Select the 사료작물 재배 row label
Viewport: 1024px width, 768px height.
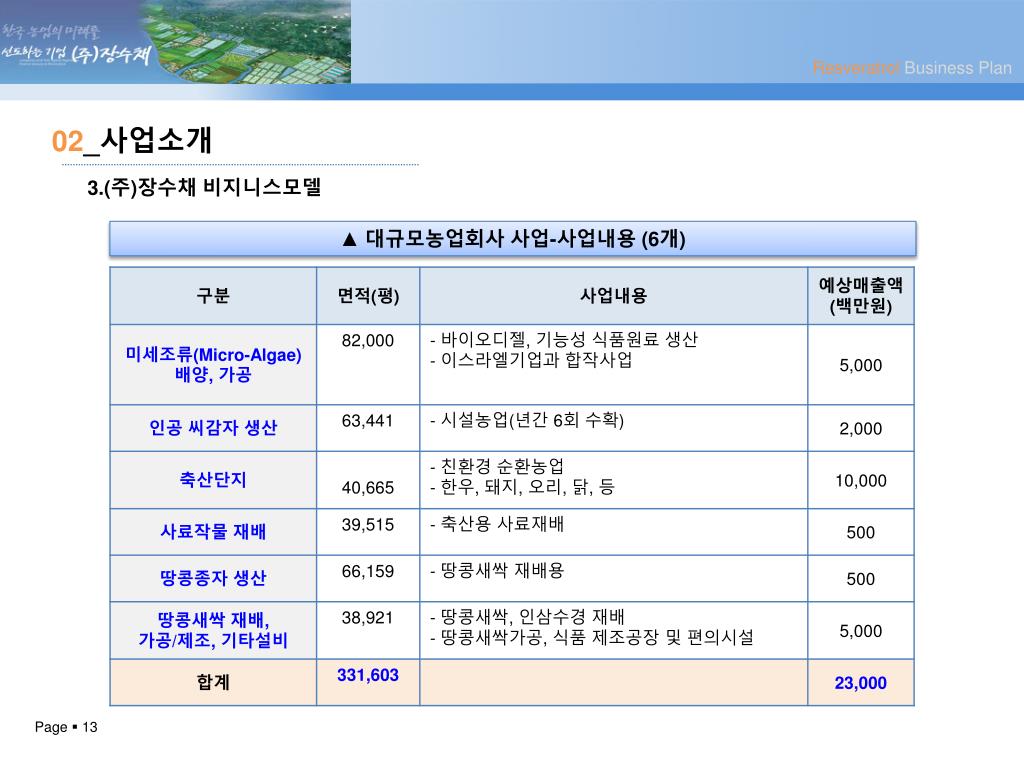[x=213, y=532]
